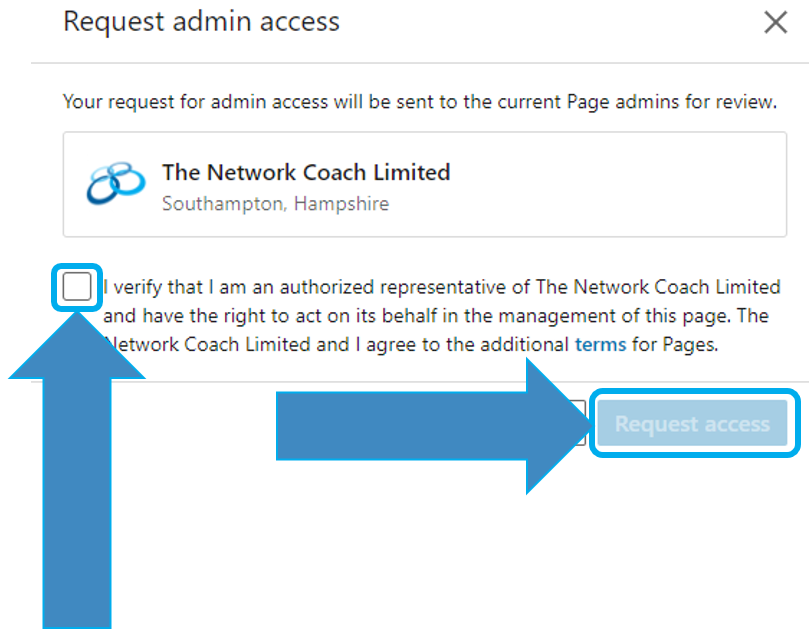Close the Request admin access dialog
The width and height of the screenshot is (809, 640).
775,23
